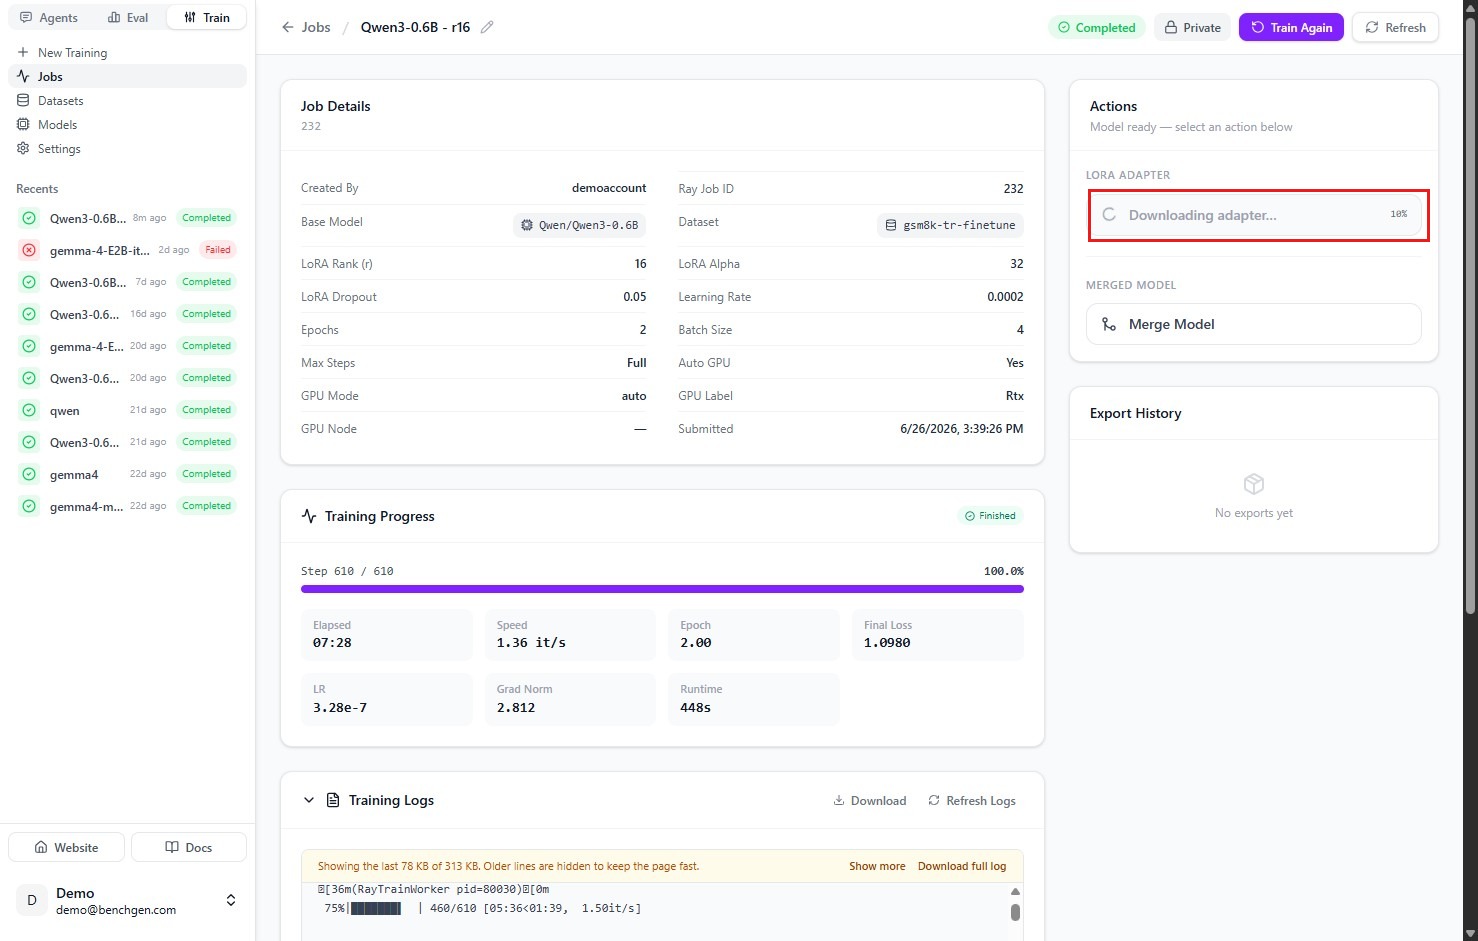Viewport: 1478px width, 941px height.
Task: Click the Runtime value 448s
Action: coord(696,708)
